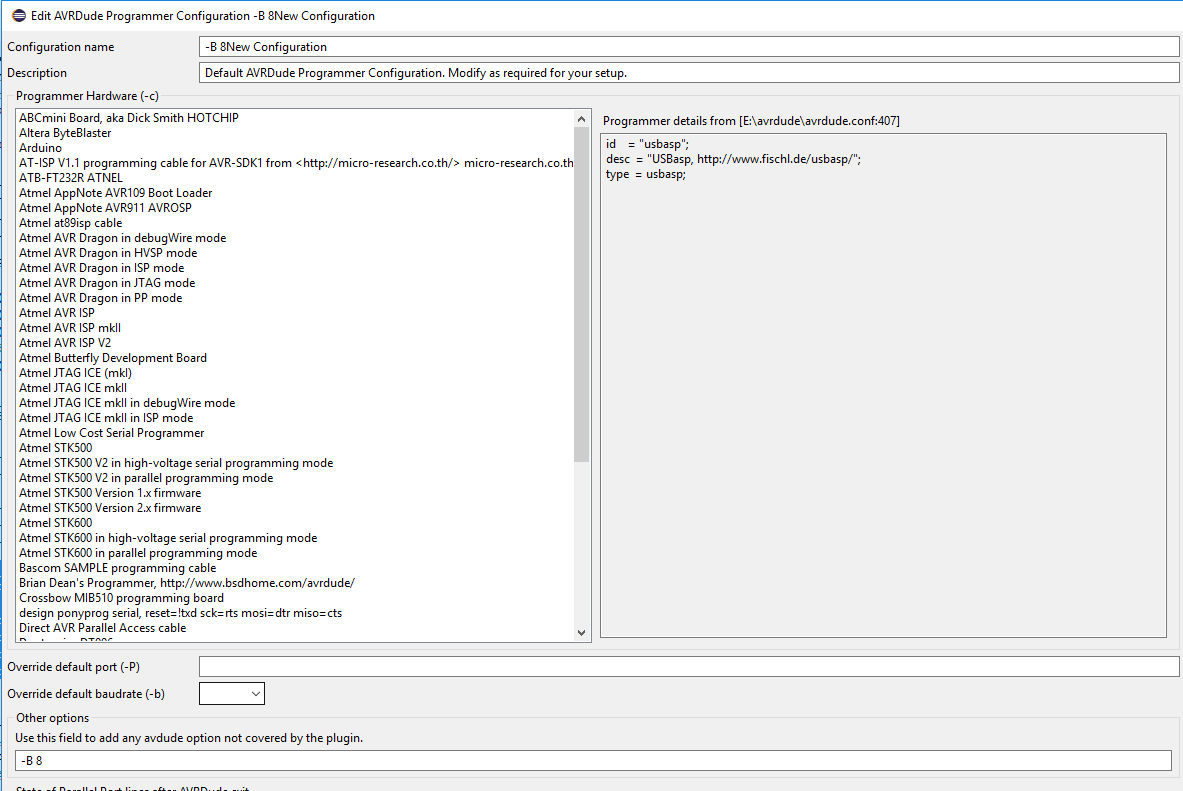Select the plain Atmel STK500 entry
This screenshot has width=1183, height=791.
coord(55,448)
